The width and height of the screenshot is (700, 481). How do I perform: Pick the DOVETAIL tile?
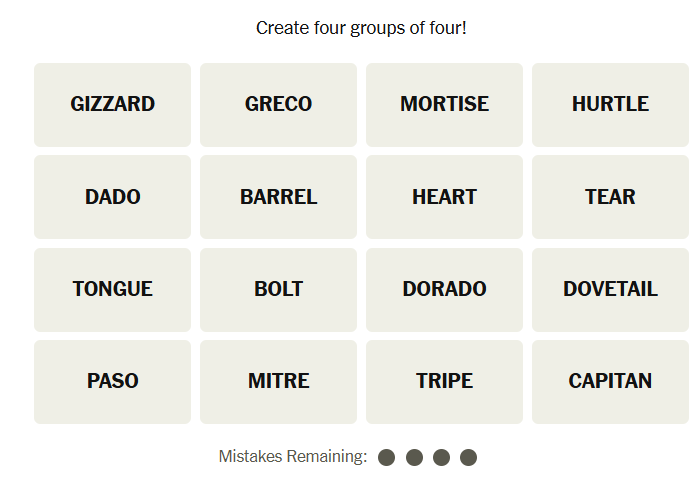click(610, 289)
